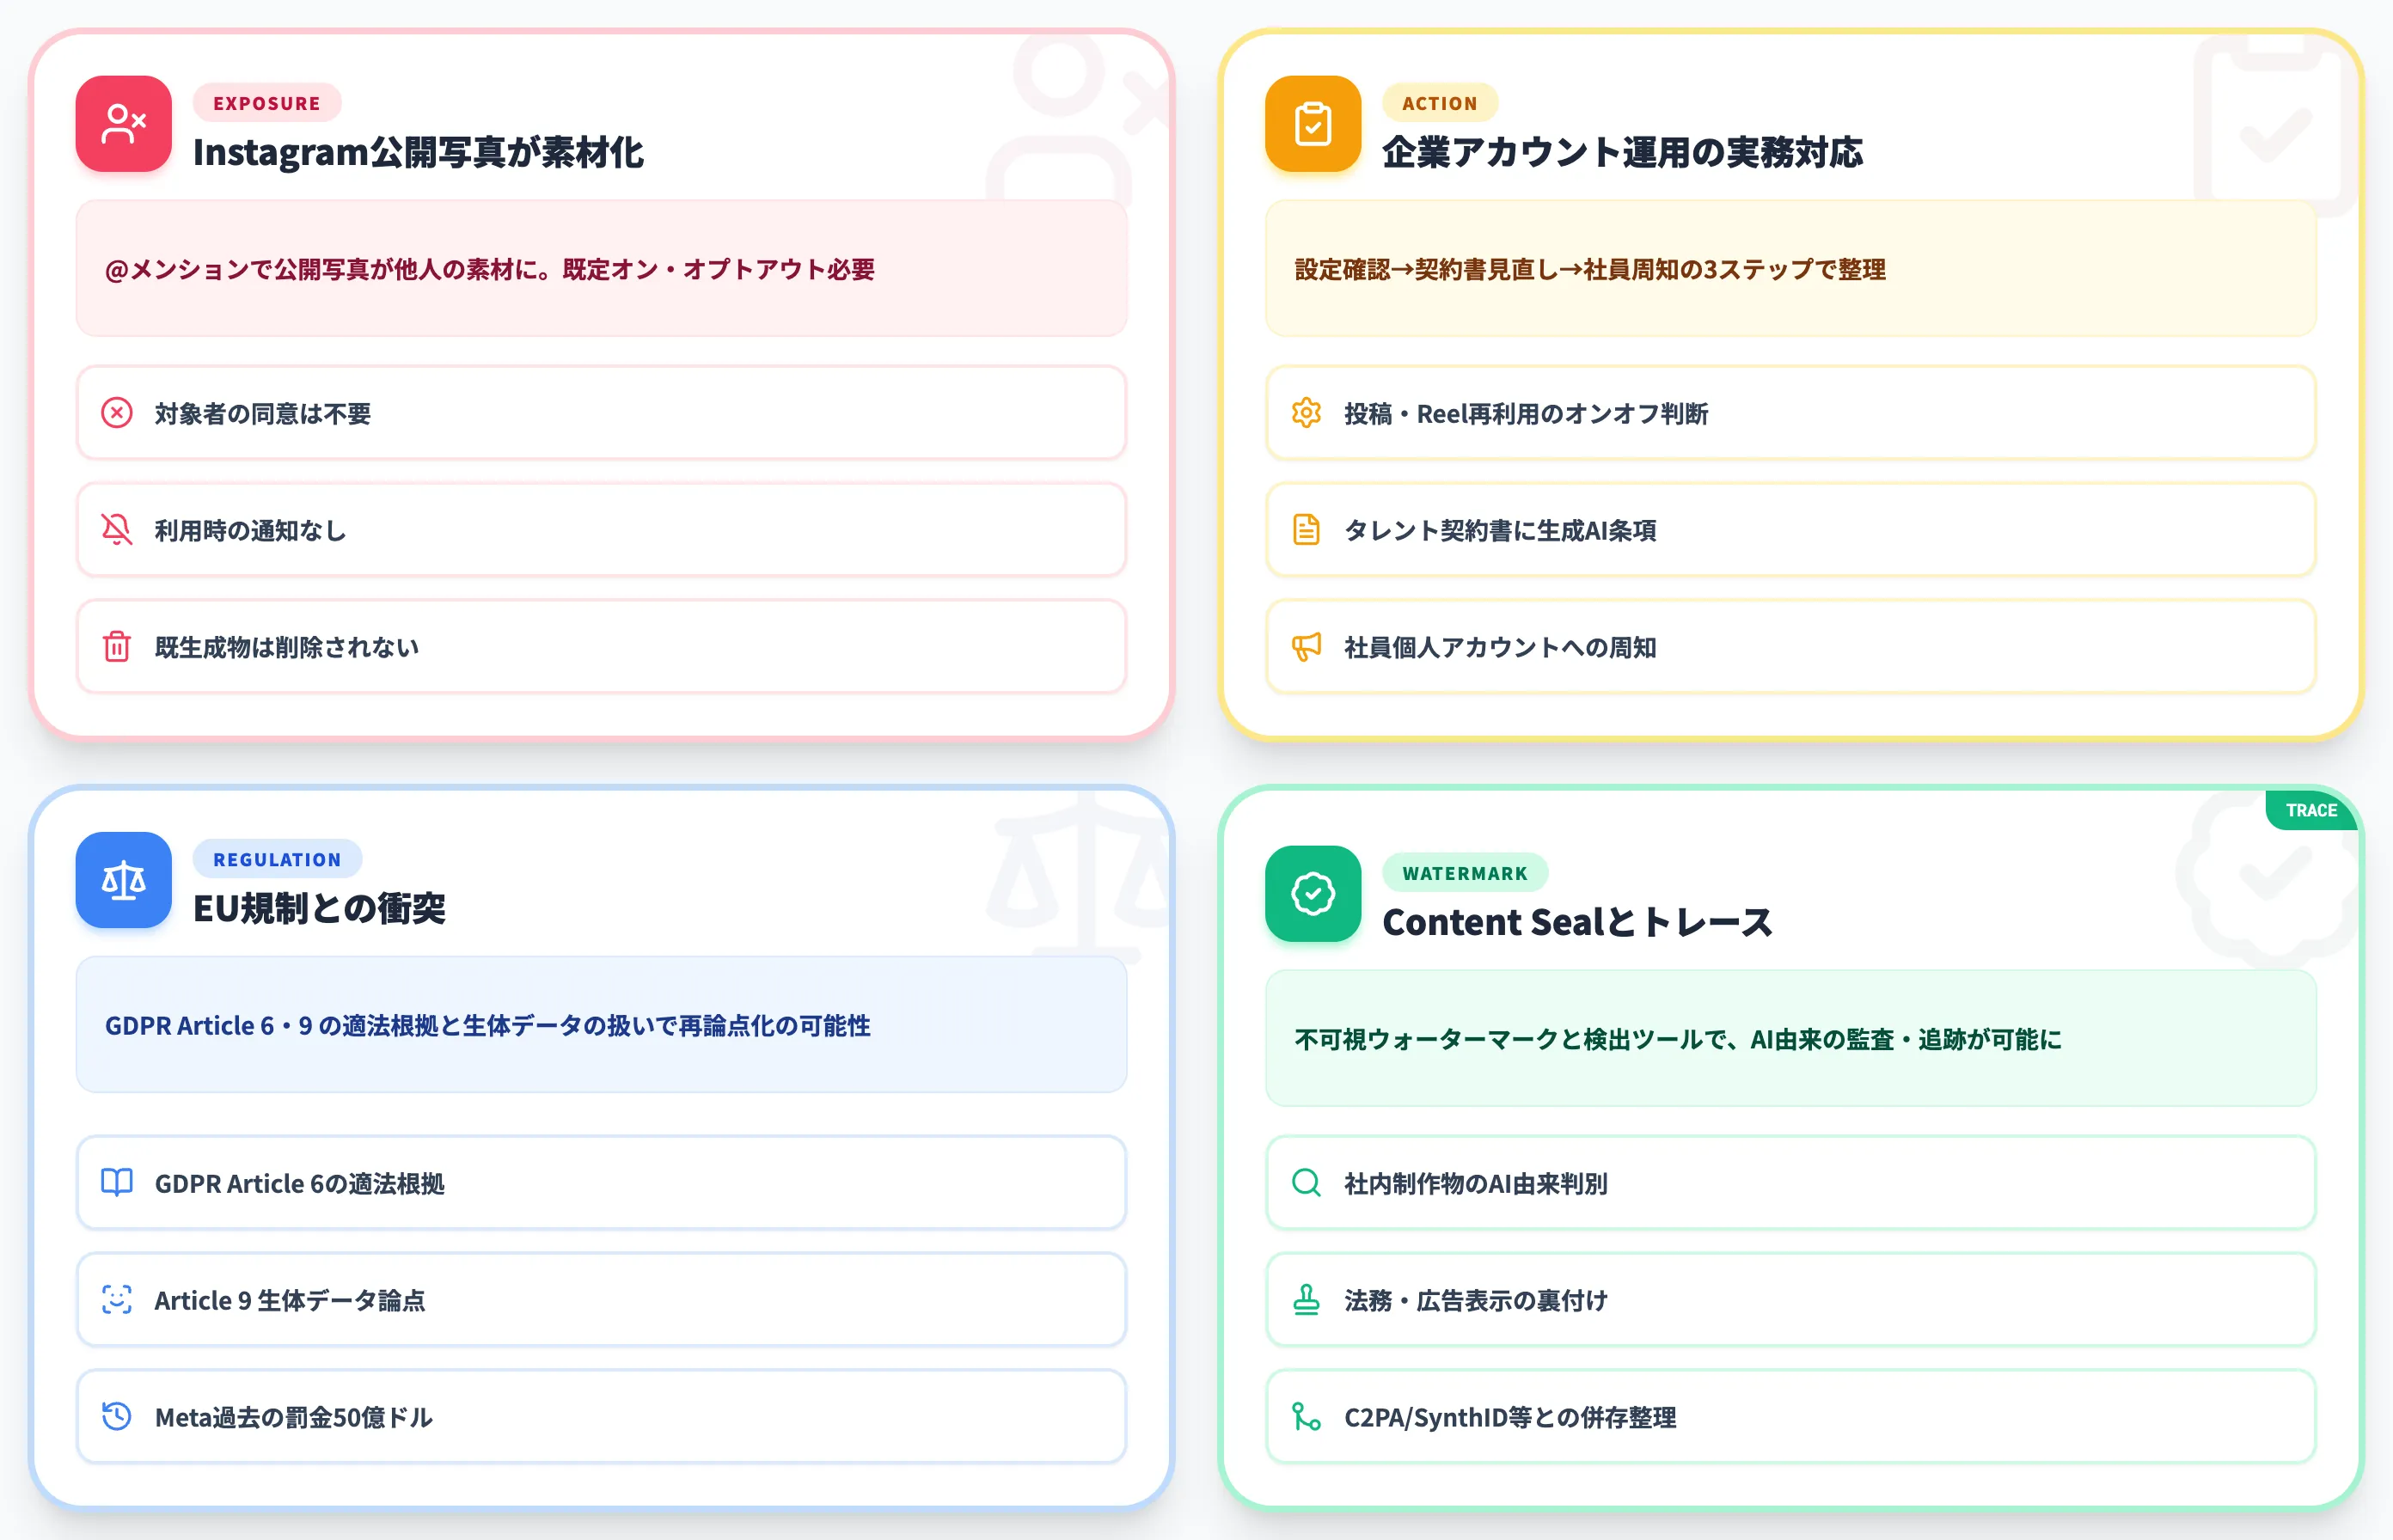
Task: Click the face-scan icon beside Article 9 生体データ論点
Action: pyautogui.click(x=117, y=1300)
